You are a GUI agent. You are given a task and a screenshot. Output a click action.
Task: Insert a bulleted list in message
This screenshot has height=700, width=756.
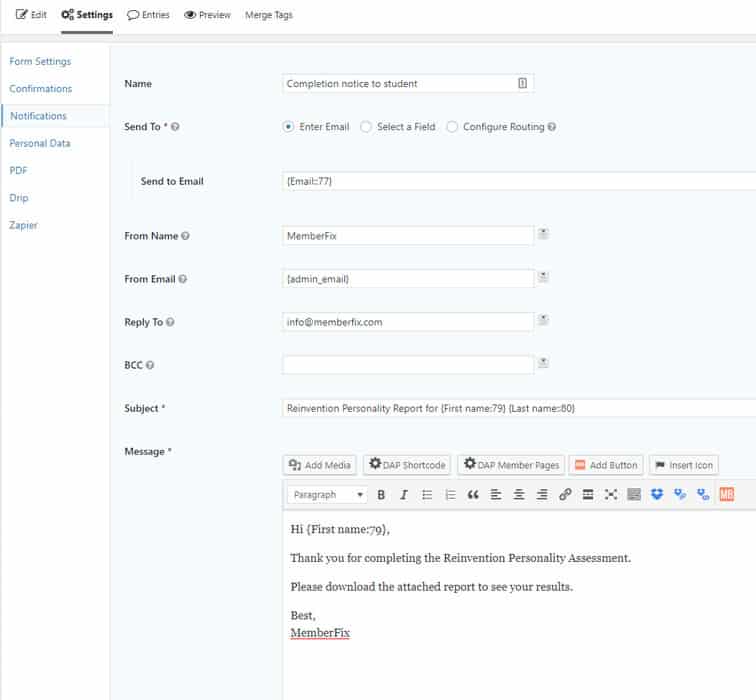pos(427,495)
